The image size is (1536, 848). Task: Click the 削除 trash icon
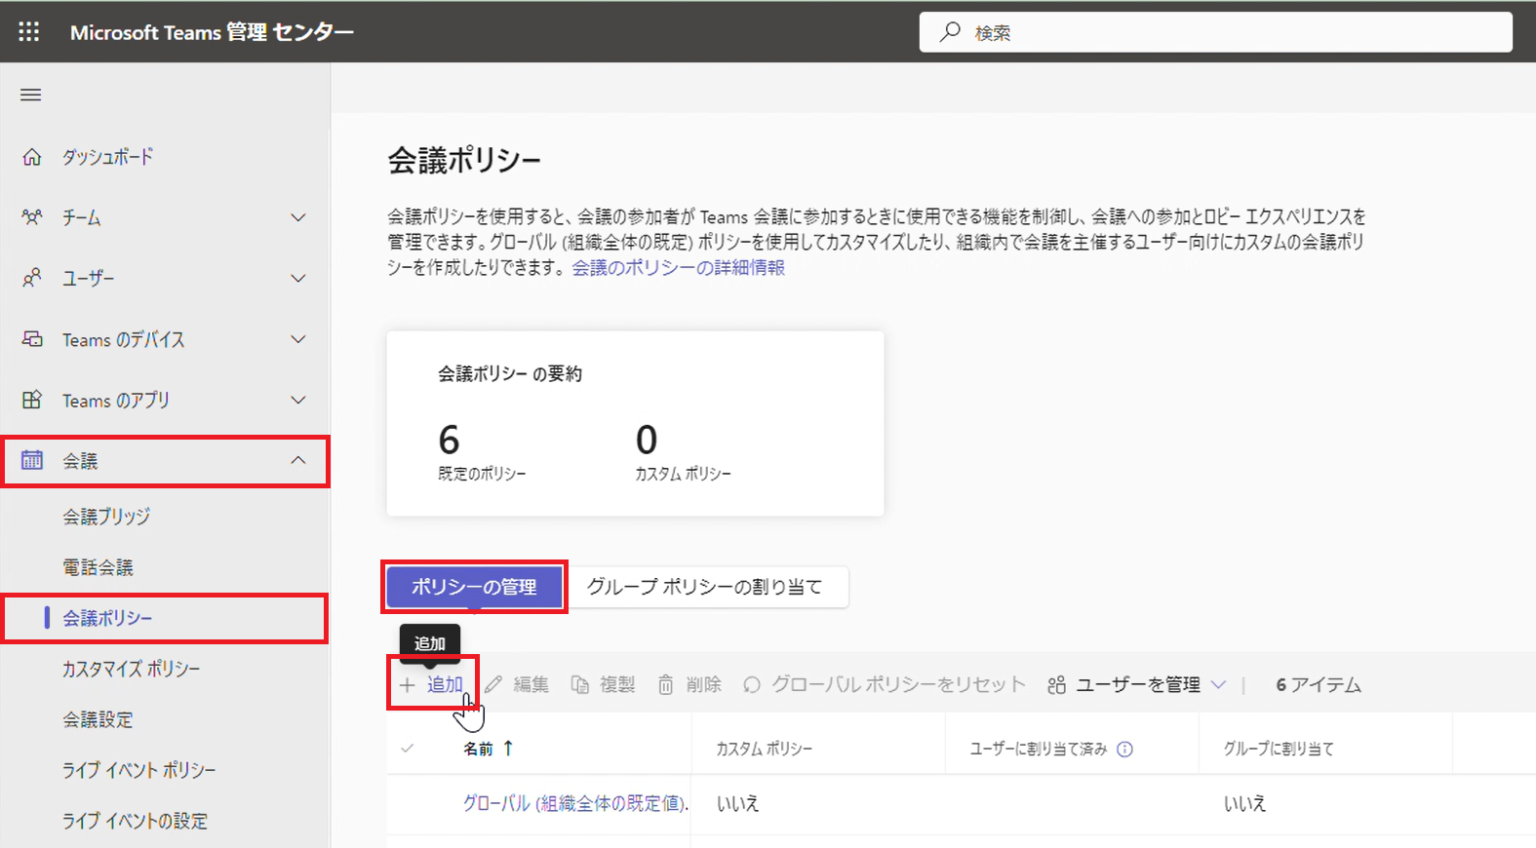tap(665, 684)
